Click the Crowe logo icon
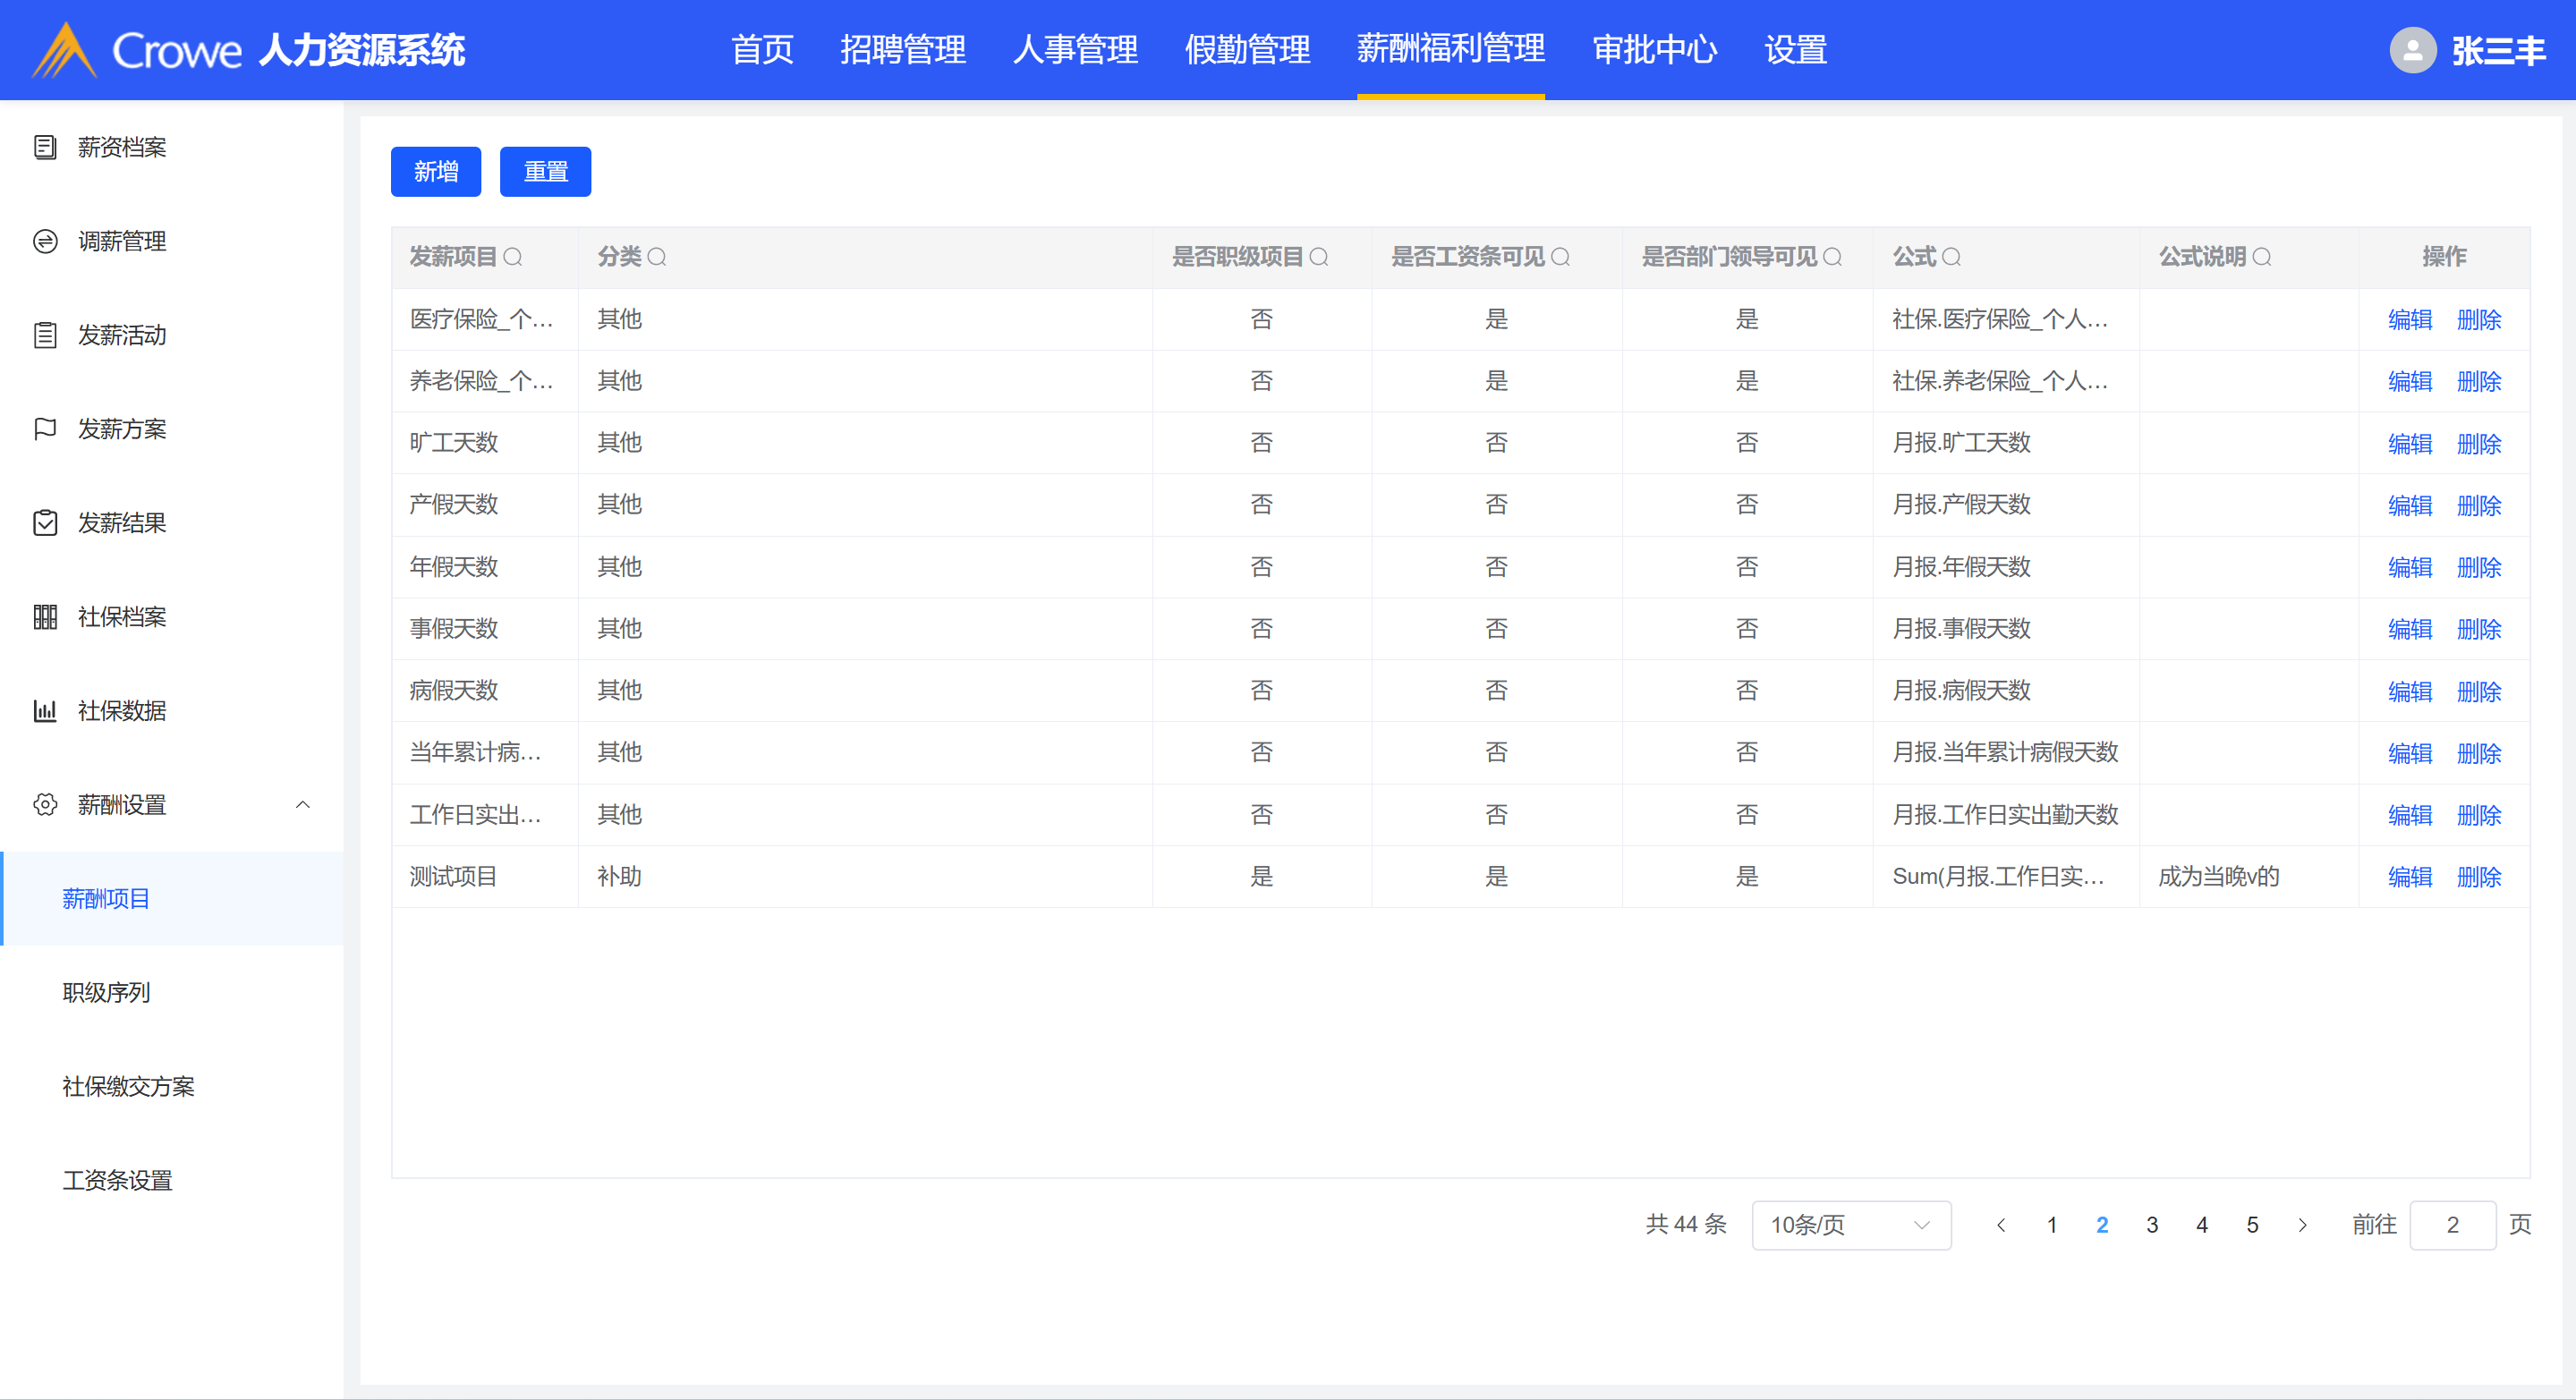2576x1400 pixels. tap(64, 50)
